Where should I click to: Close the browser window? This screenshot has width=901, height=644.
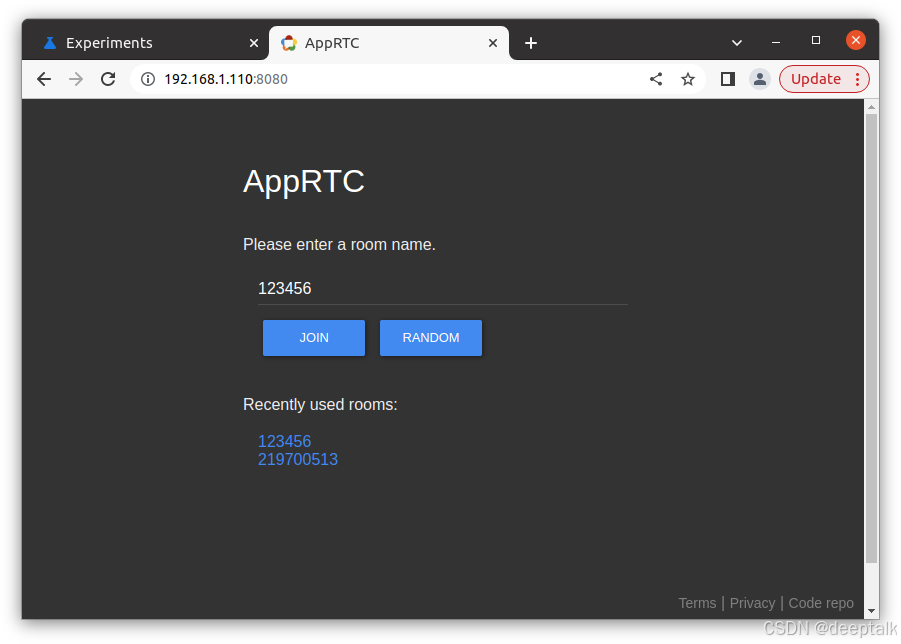(x=856, y=40)
